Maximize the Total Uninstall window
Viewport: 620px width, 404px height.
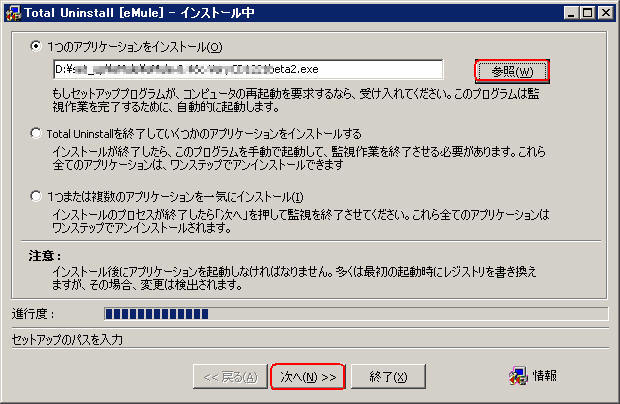pyautogui.click(x=588, y=13)
